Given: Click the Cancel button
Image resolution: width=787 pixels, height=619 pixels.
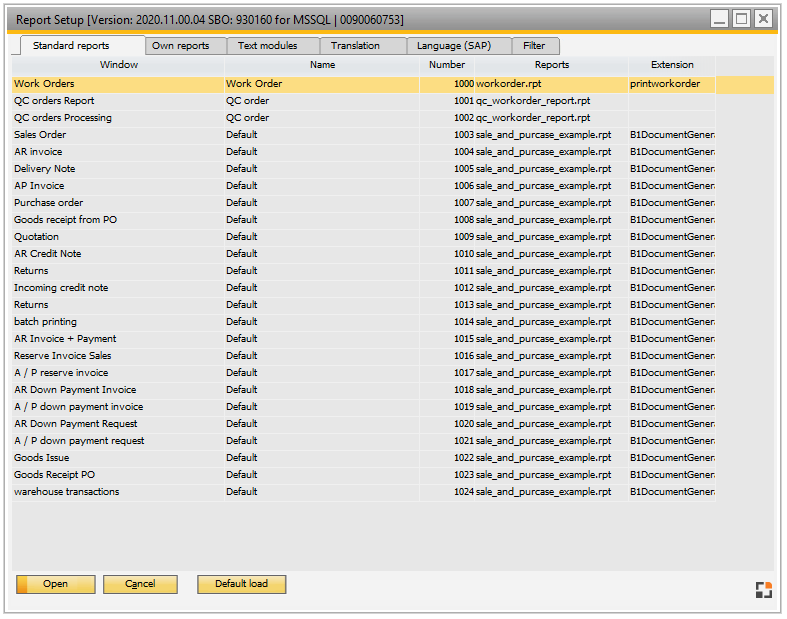Looking at the screenshot, I should (x=140, y=584).
